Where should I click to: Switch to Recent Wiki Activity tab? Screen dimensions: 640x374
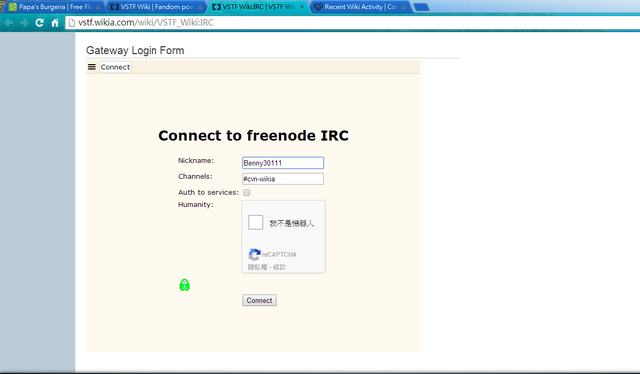tap(360, 7)
